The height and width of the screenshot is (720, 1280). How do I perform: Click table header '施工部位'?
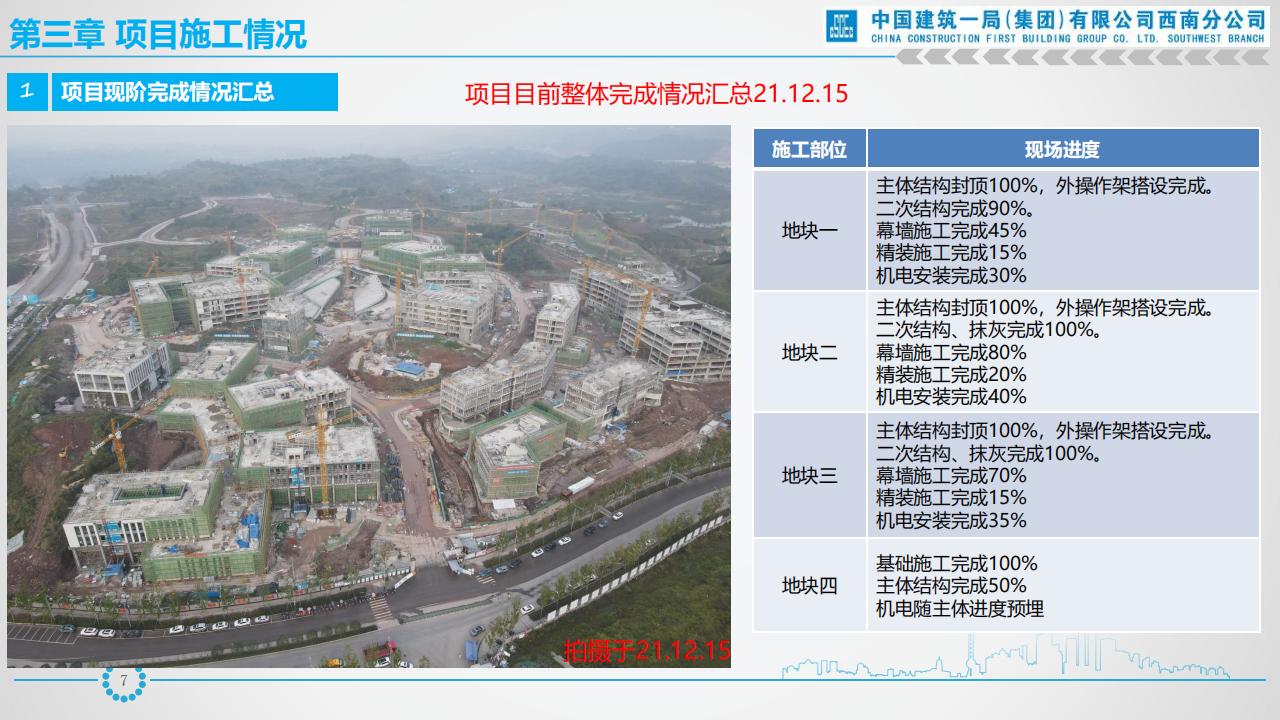point(810,149)
